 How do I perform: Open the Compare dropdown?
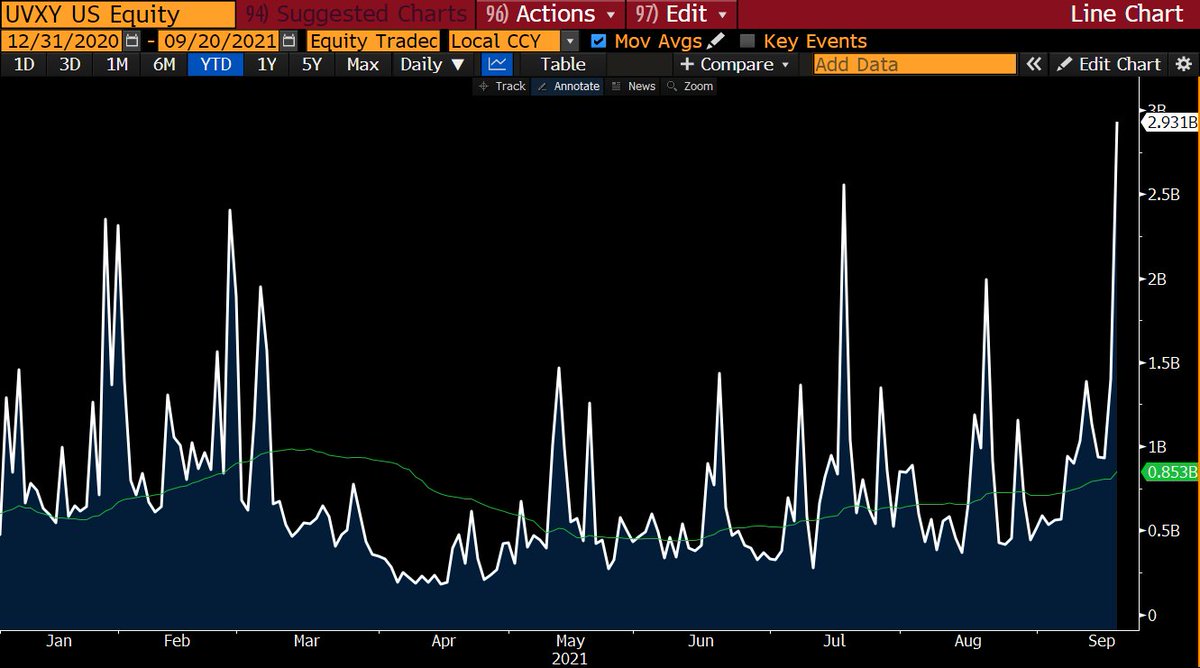pyautogui.click(x=734, y=64)
